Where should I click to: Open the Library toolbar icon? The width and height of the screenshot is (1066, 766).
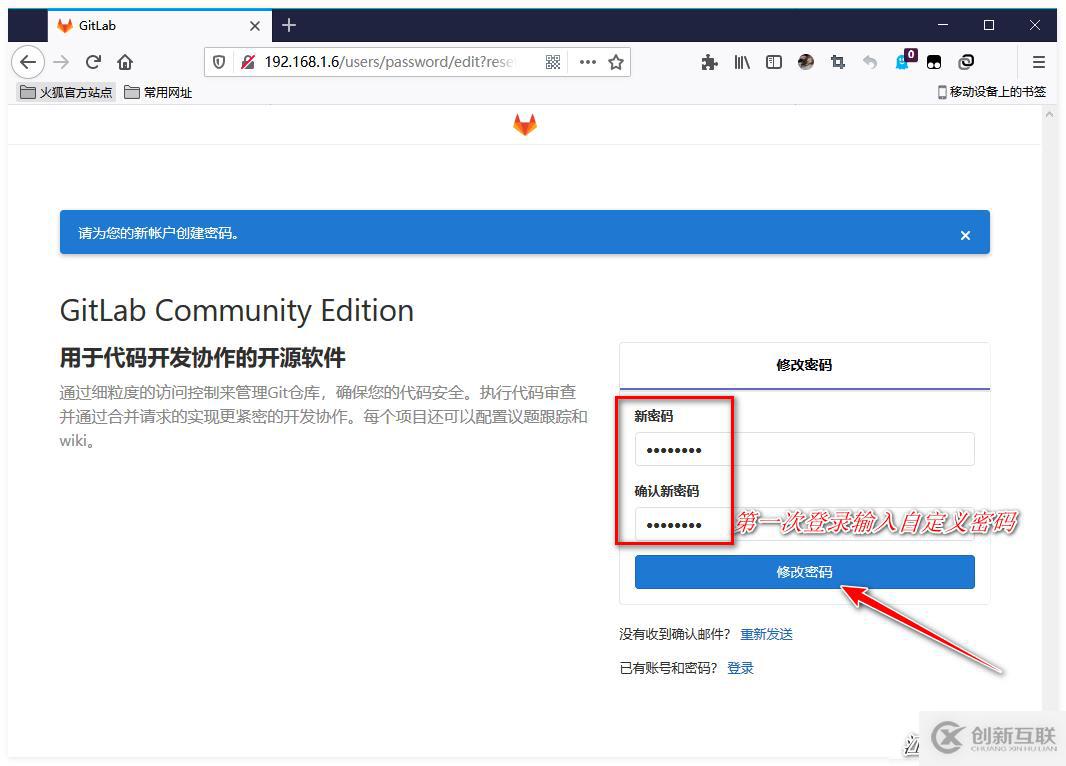pos(741,61)
